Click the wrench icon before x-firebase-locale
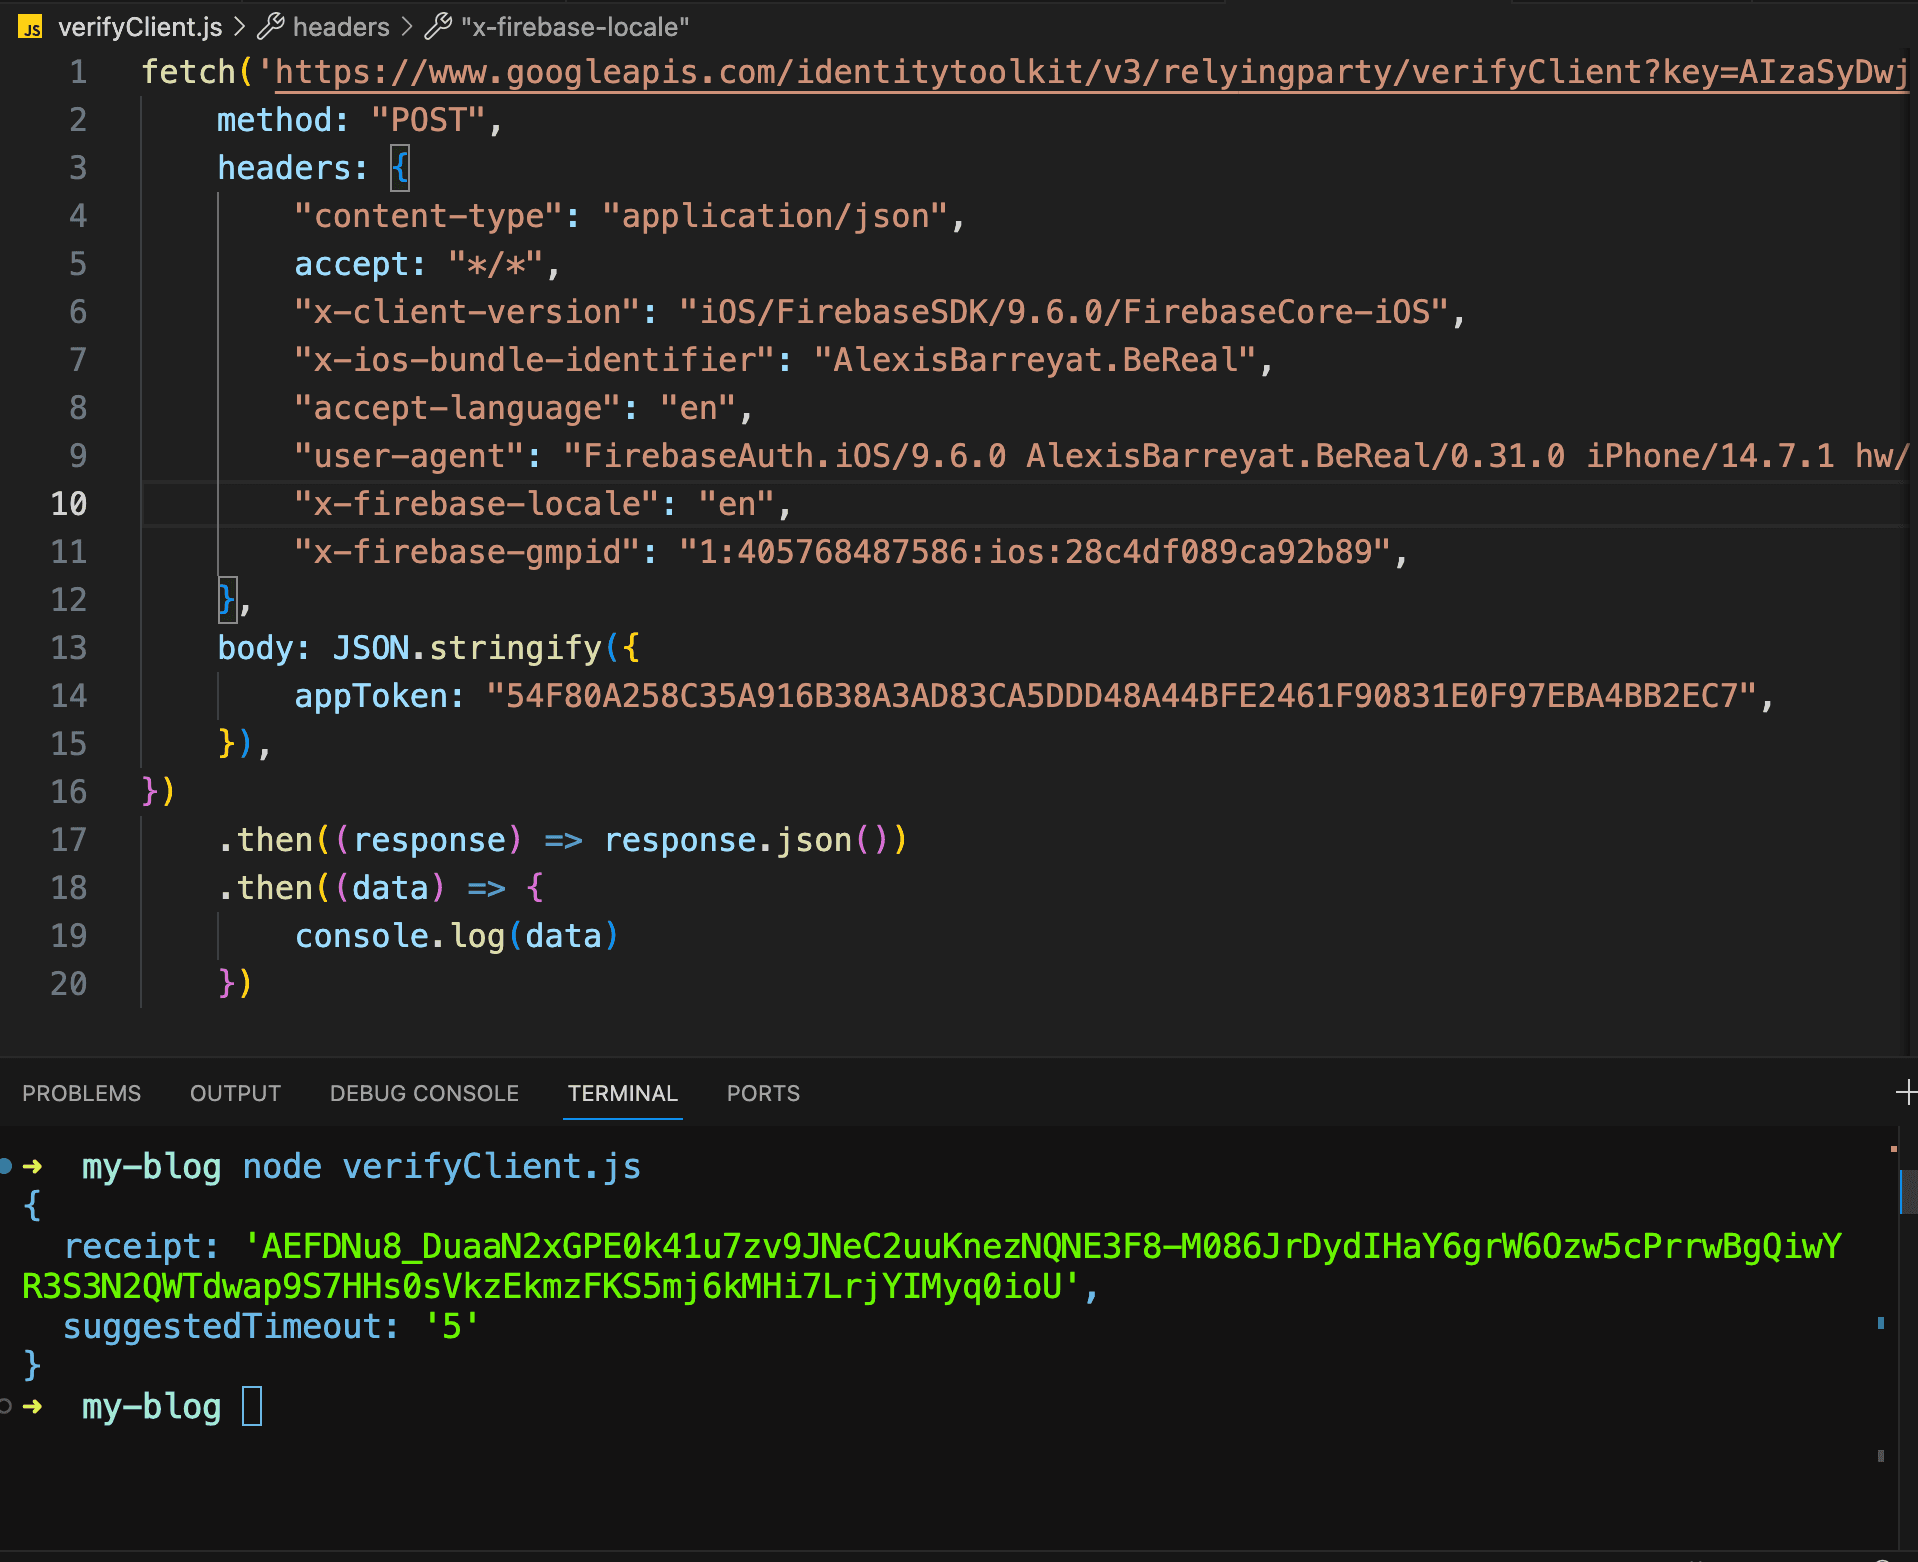1918x1562 pixels. click(x=438, y=27)
